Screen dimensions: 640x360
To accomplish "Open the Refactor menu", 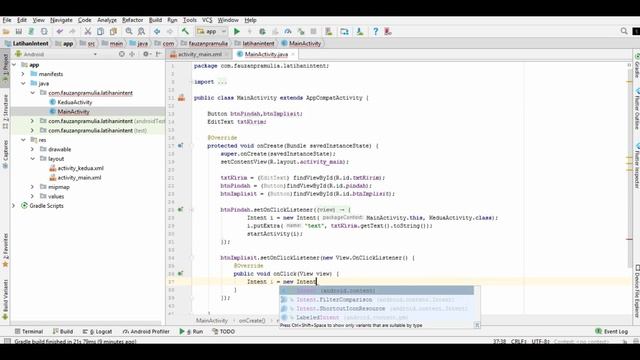I will (x=133, y=20).
